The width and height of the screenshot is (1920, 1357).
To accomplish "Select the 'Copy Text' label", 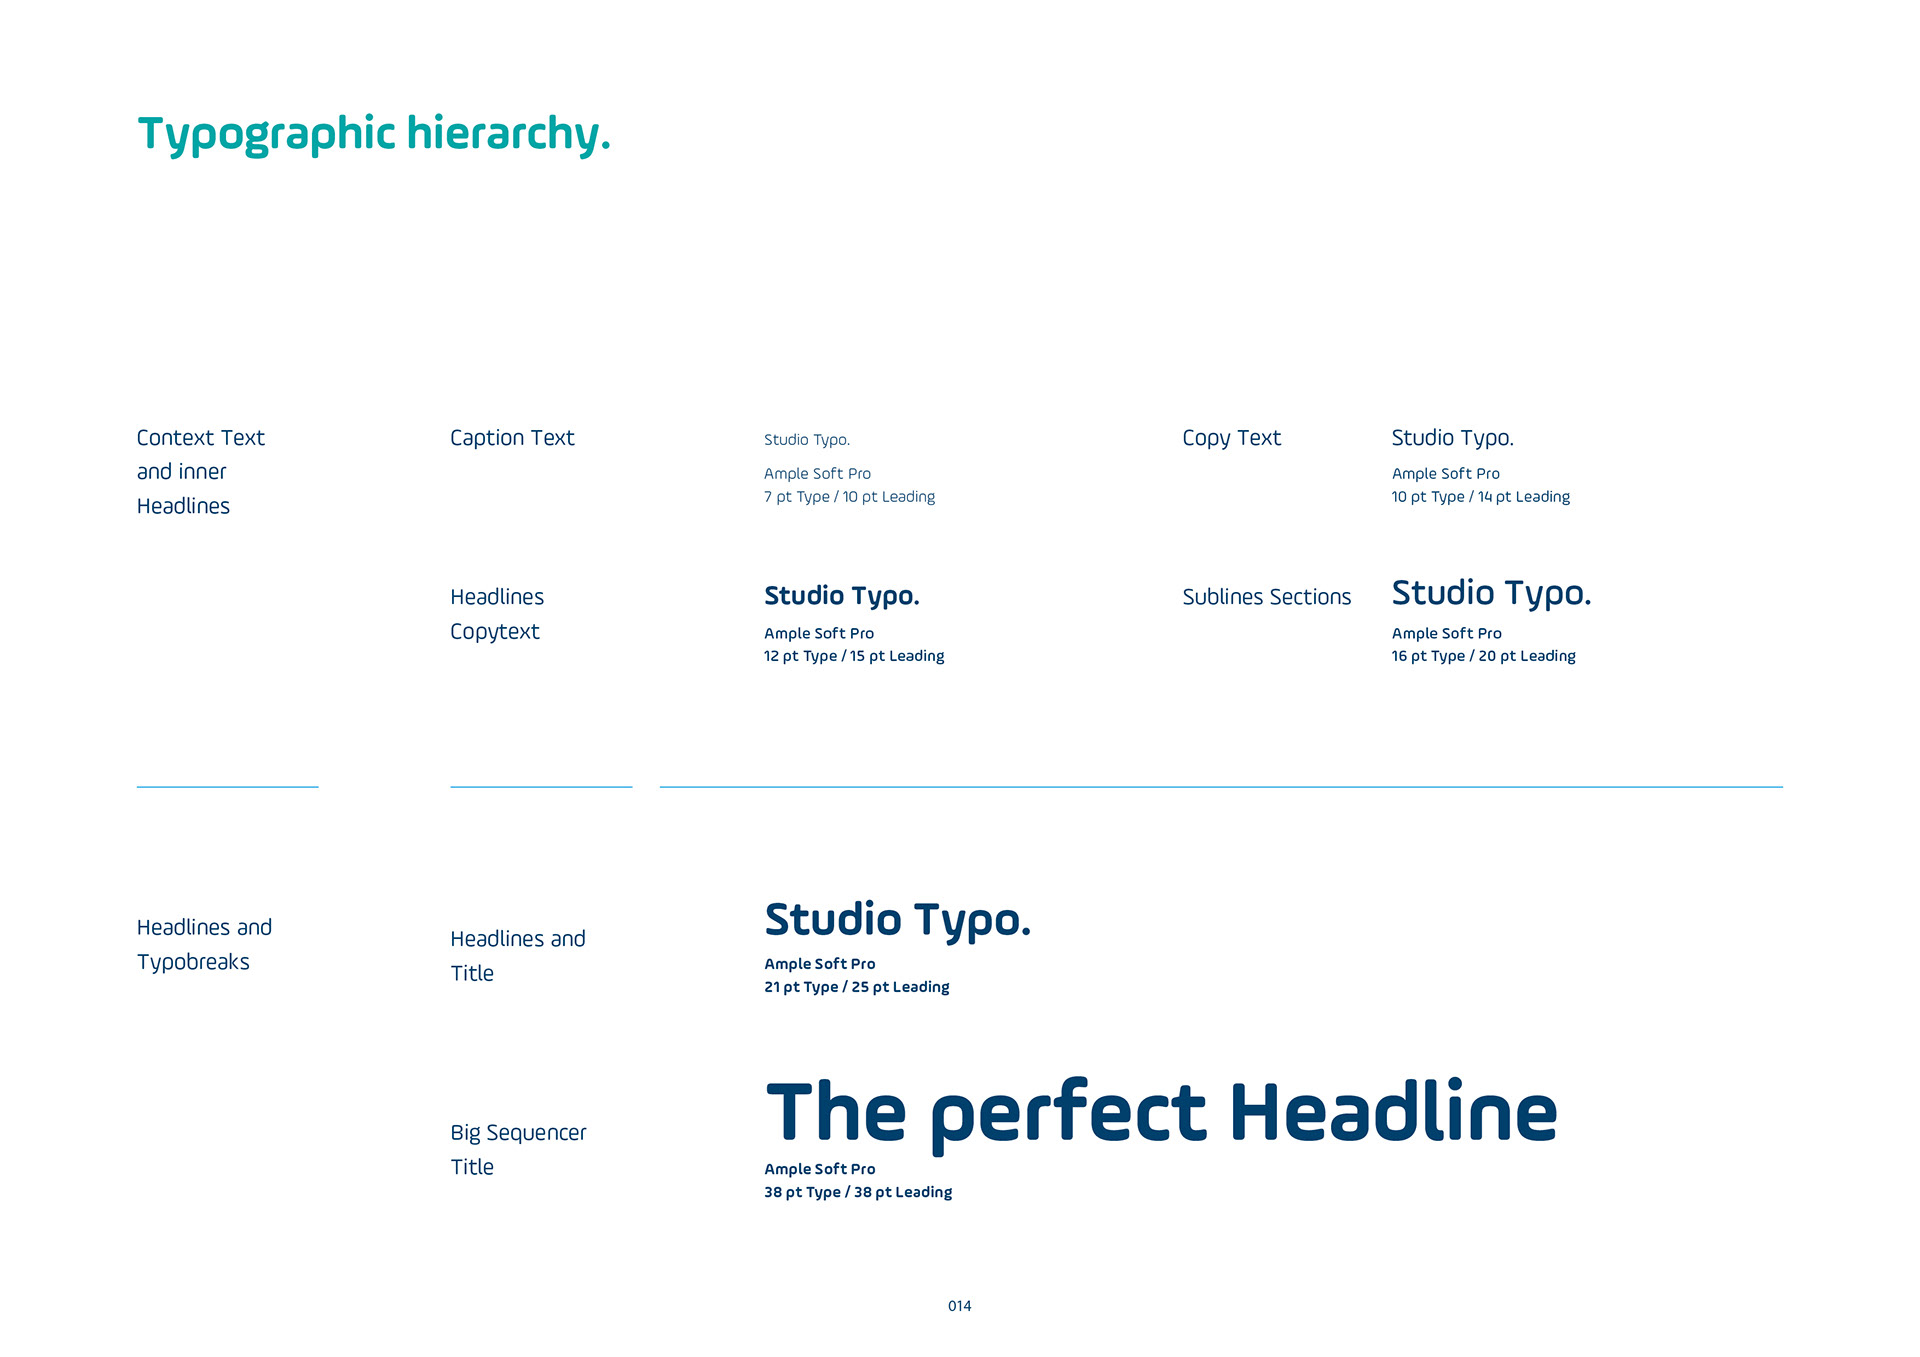I will 1231,438.
